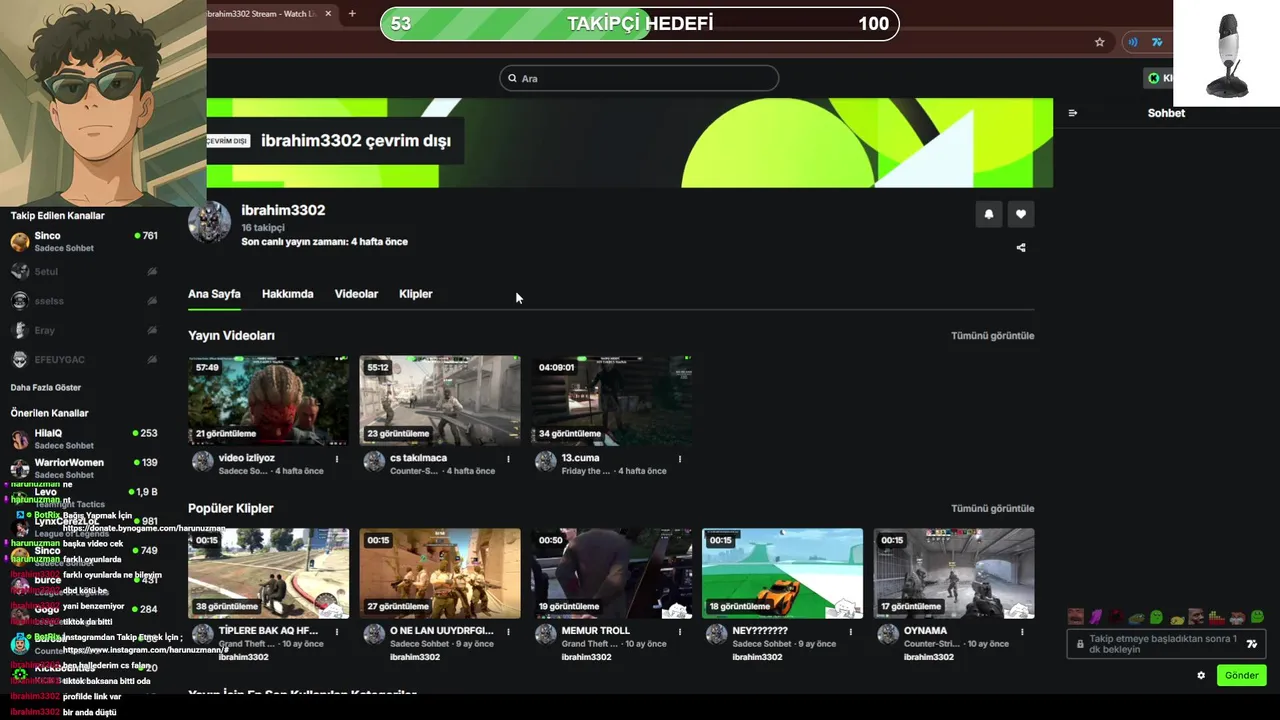1280x720 pixels.
Task: Open offline channel Setul in sidebar
Action: (84, 271)
